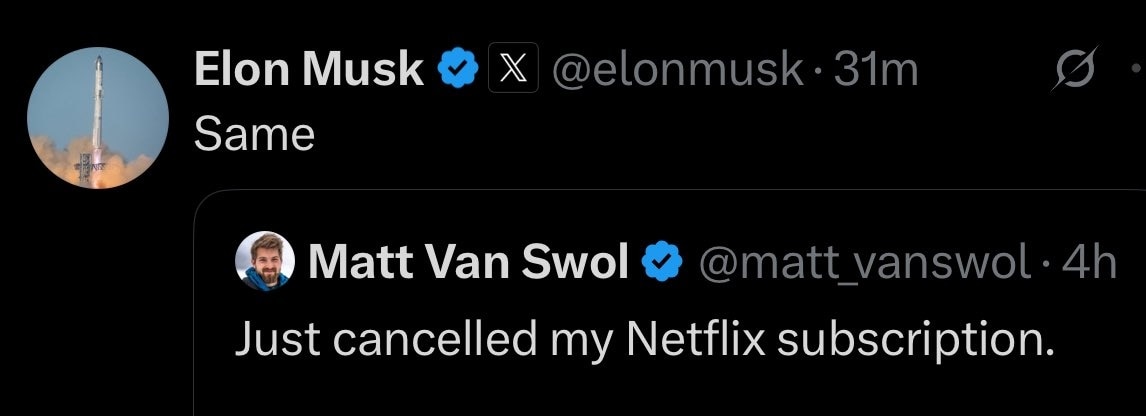Click the word "Just" in the quoted post
Viewport: 1146px width, 416px height.
point(274,340)
